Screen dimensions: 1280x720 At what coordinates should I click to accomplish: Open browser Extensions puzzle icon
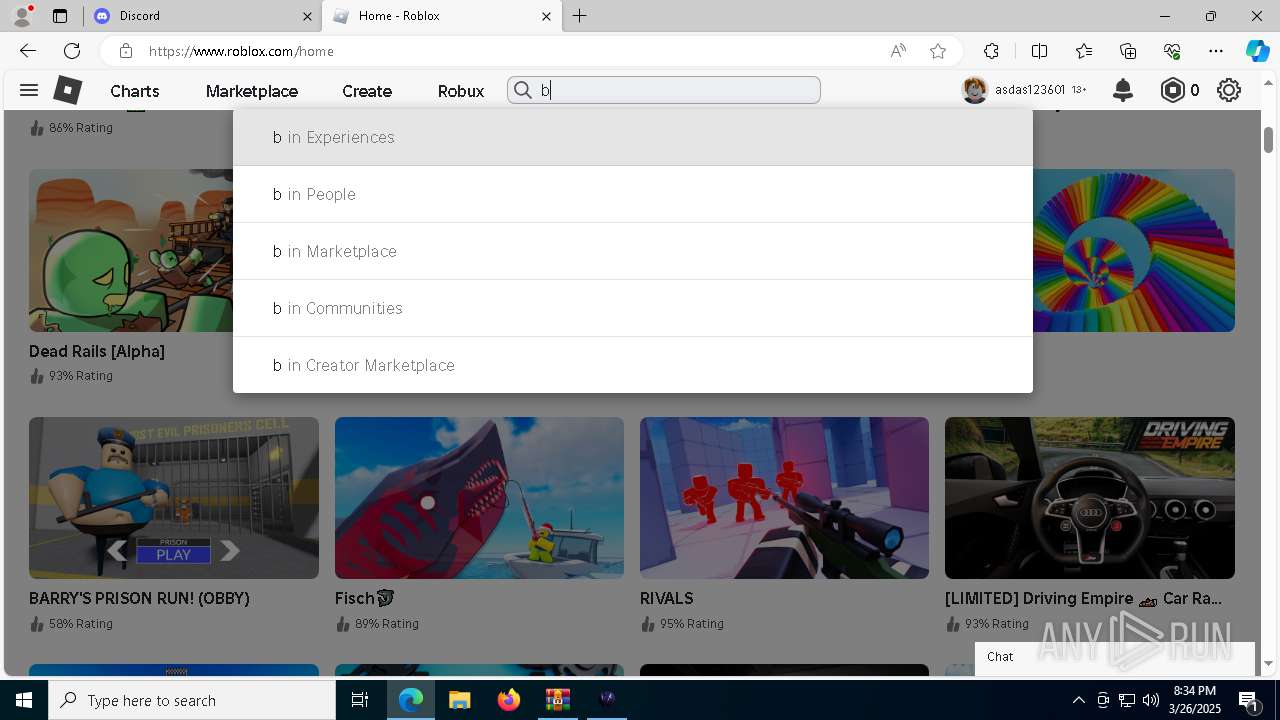(x=991, y=51)
